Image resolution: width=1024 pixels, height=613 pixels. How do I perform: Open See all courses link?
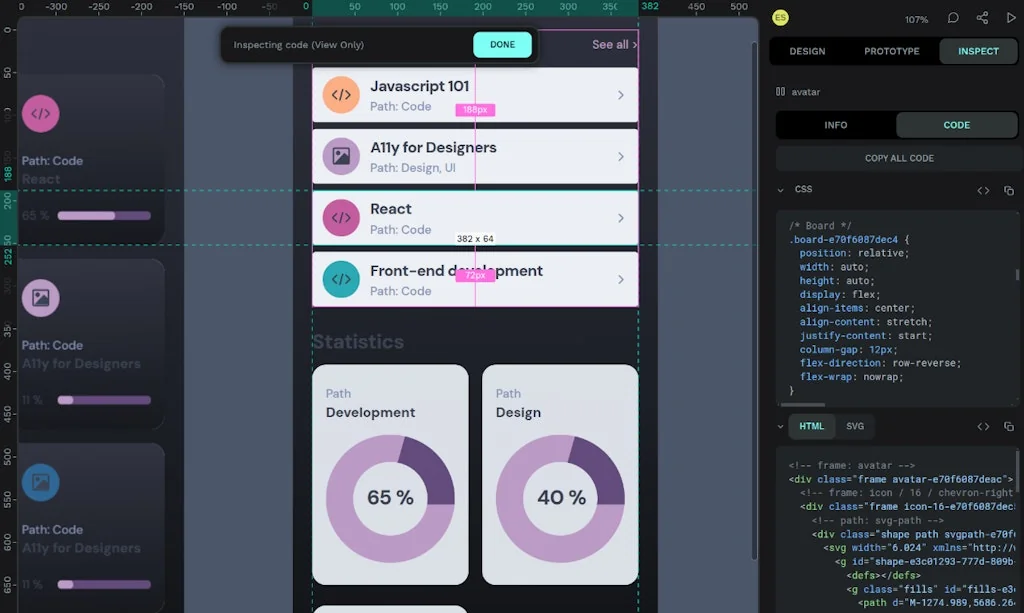tap(610, 45)
